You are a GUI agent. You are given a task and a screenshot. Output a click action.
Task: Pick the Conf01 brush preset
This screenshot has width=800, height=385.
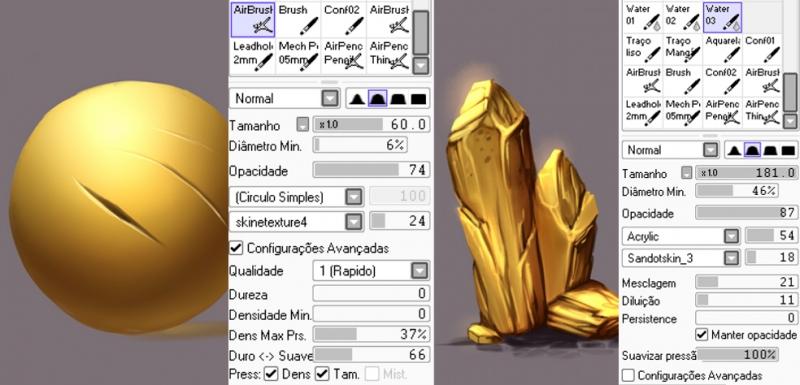762,49
